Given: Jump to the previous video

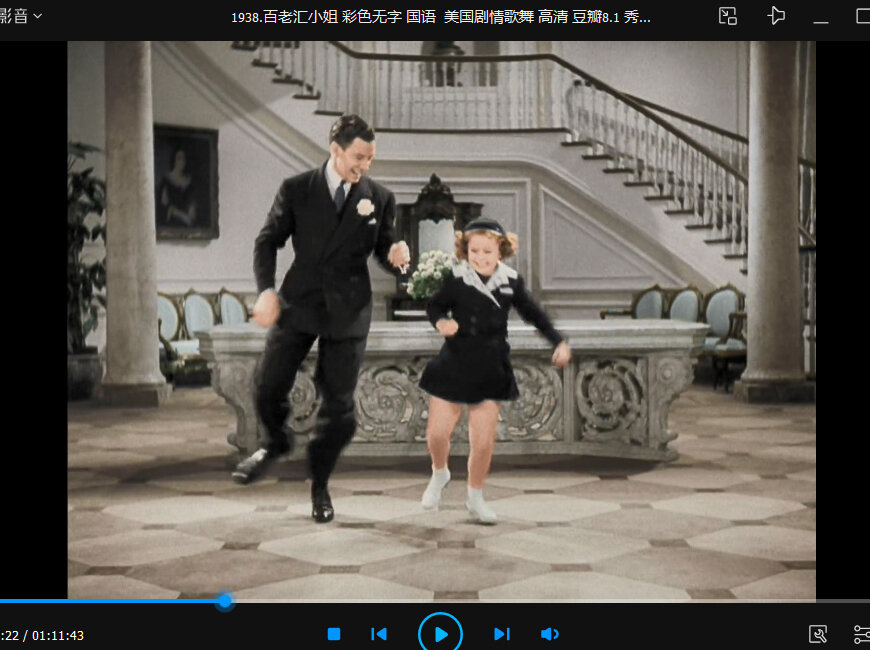Looking at the screenshot, I should click(379, 634).
